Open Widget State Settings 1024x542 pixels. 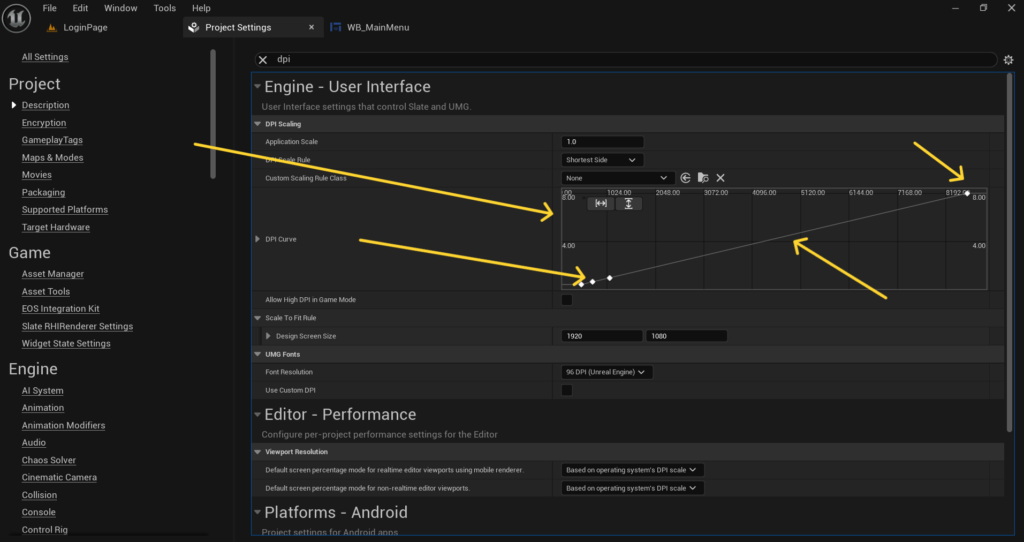[x=66, y=343]
